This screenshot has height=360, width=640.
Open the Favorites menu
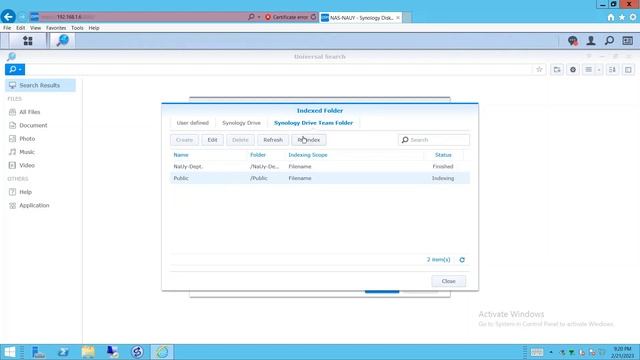pyautogui.click(x=56, y=28)
